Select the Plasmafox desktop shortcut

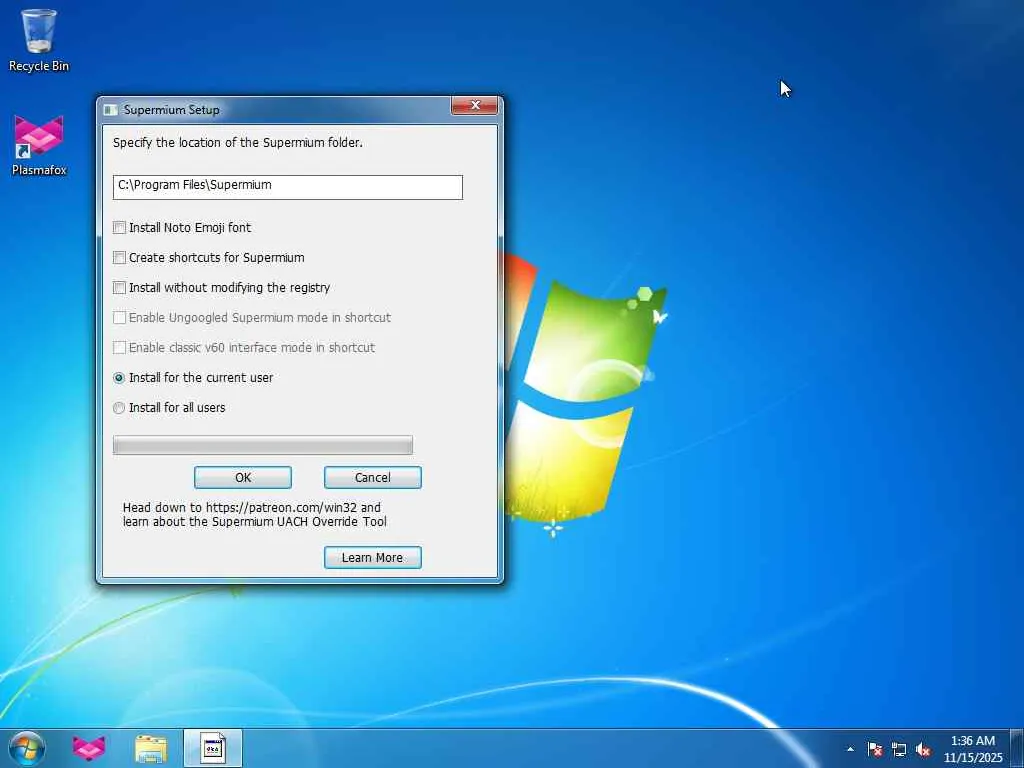[x=39, y=146]
